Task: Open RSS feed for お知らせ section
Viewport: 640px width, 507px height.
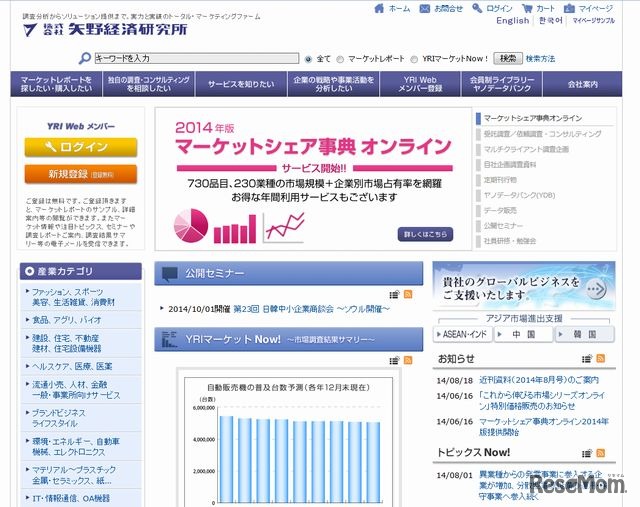Action: [x=600, y=358]
